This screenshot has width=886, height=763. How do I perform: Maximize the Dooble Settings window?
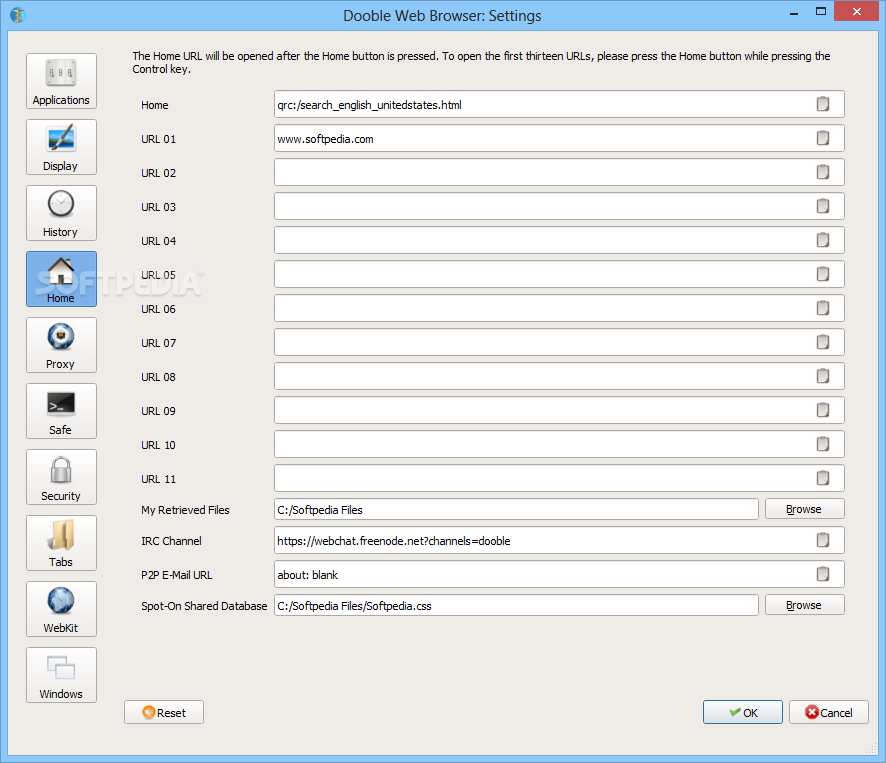tap(821, 11)
